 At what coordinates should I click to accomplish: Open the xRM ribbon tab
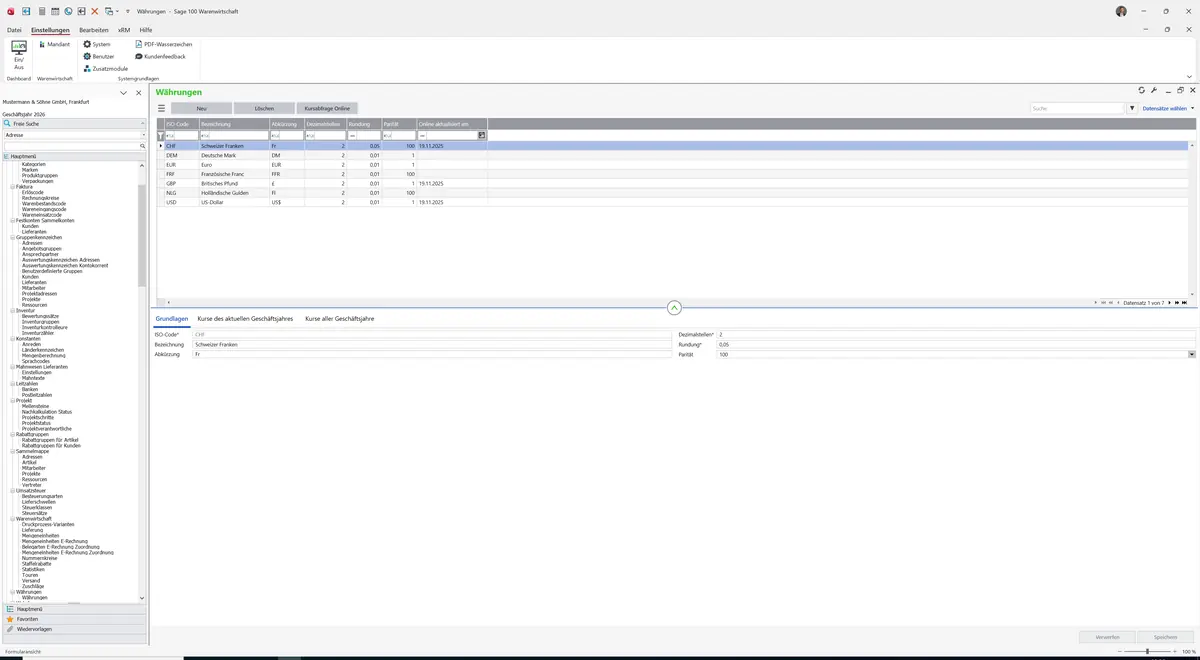tap(124, 30)
